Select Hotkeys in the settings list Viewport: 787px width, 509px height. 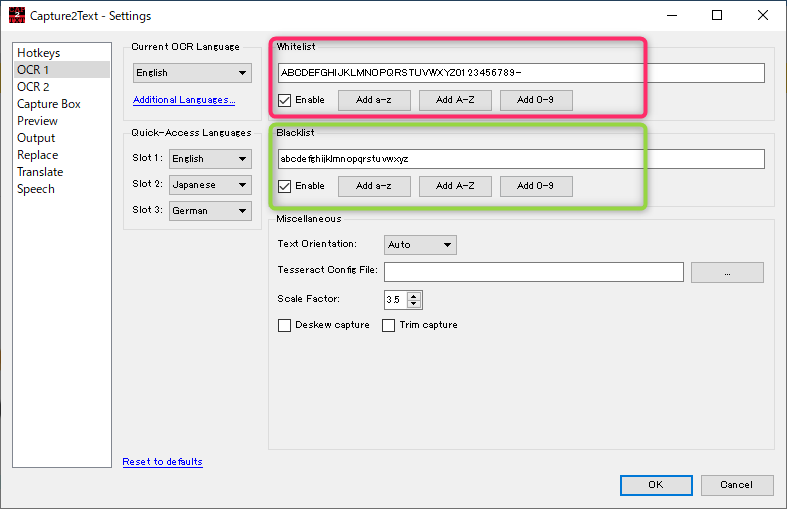point(38,53)
